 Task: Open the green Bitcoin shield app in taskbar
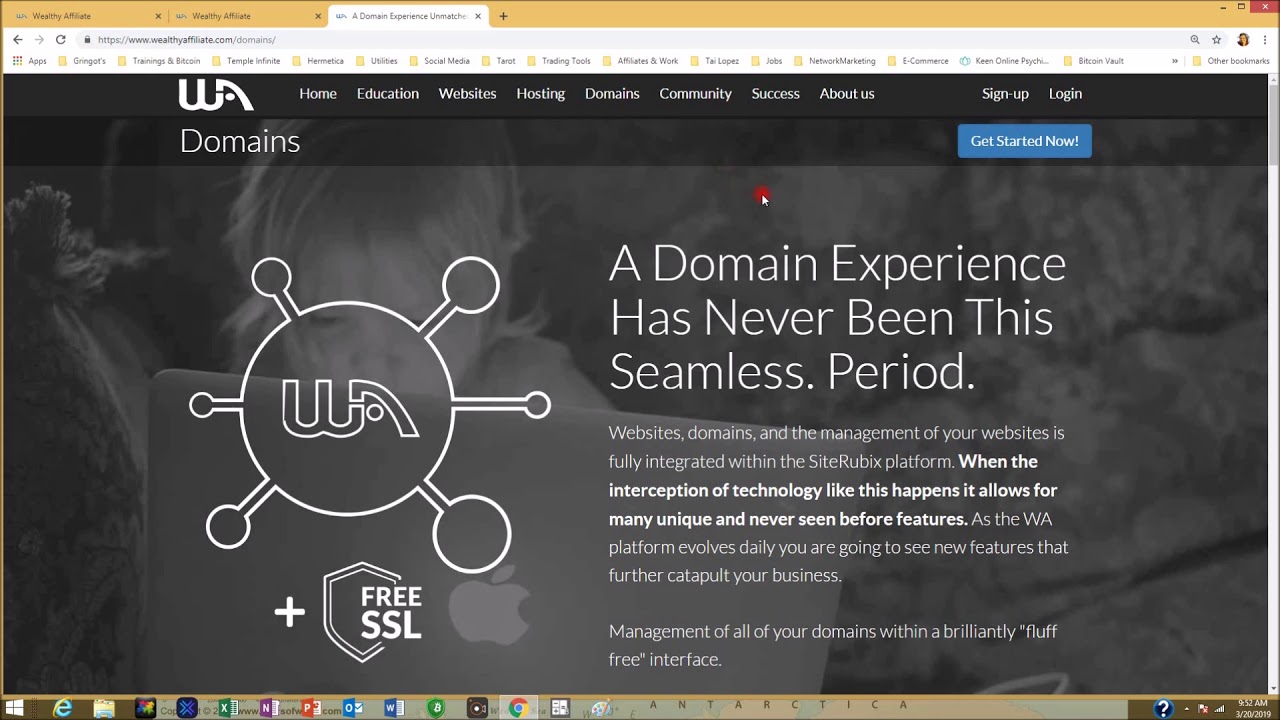[x=436, y=708]
